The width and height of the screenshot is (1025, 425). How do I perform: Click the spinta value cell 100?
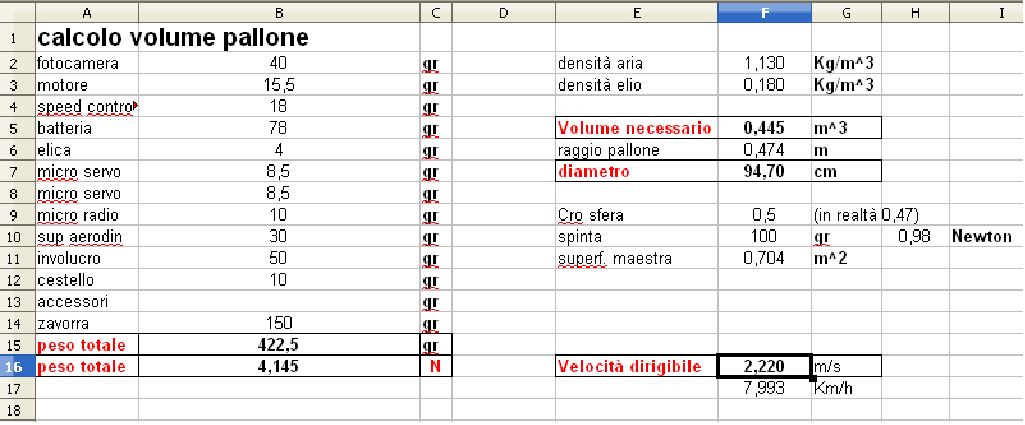click(764, 237)
